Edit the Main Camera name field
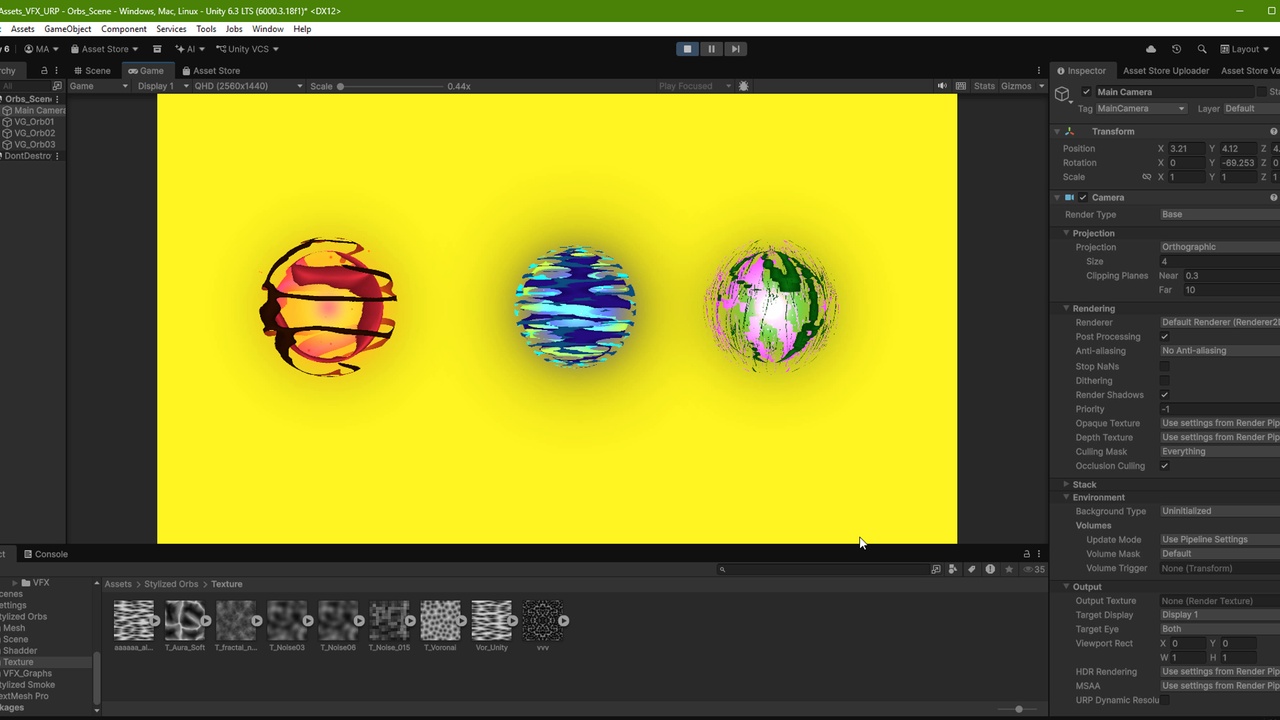Image resolution: width=1280 pixels, height=720 pixels. click(1176, 92)
